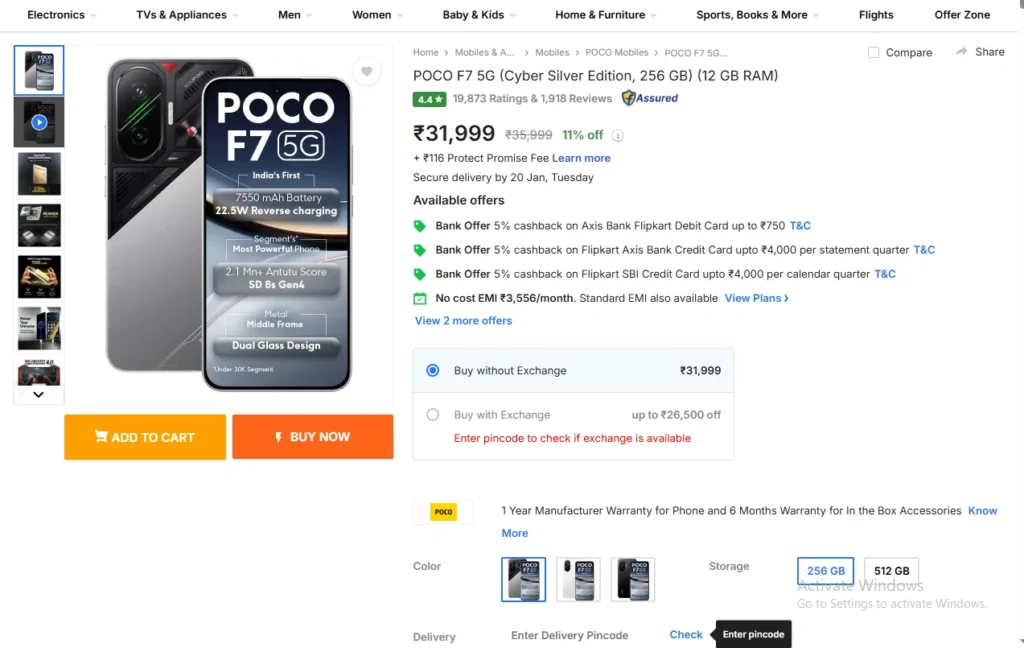Click the Share arrow icon
This screenshot has height=648, width=1024.
(x=961, y=52)
